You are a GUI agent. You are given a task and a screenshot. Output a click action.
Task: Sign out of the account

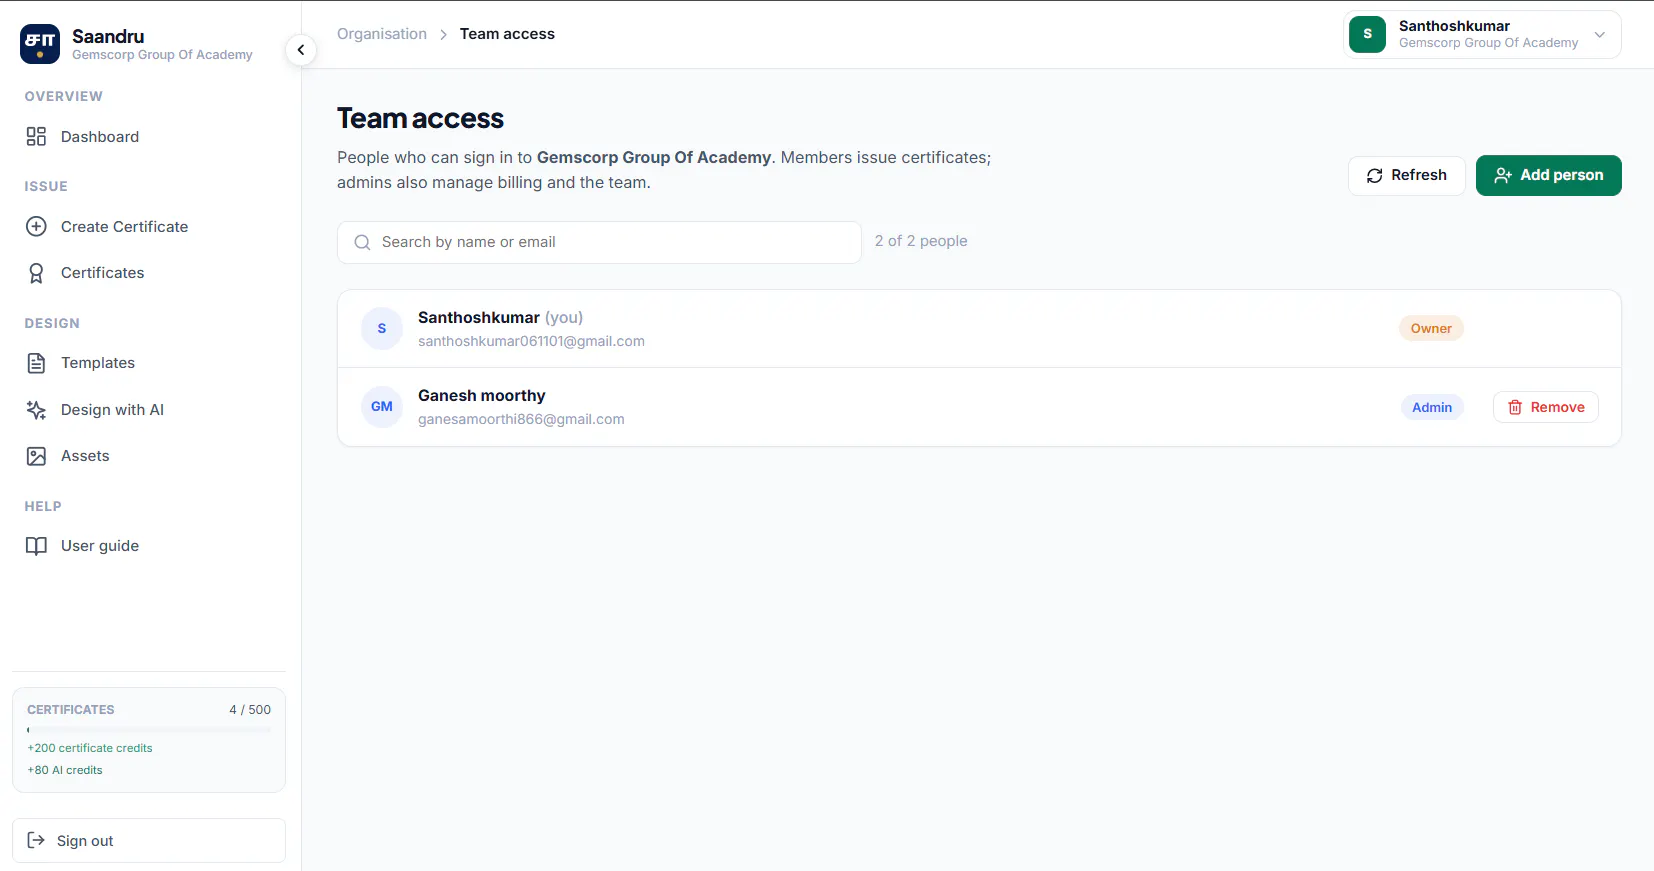(149, 841)
